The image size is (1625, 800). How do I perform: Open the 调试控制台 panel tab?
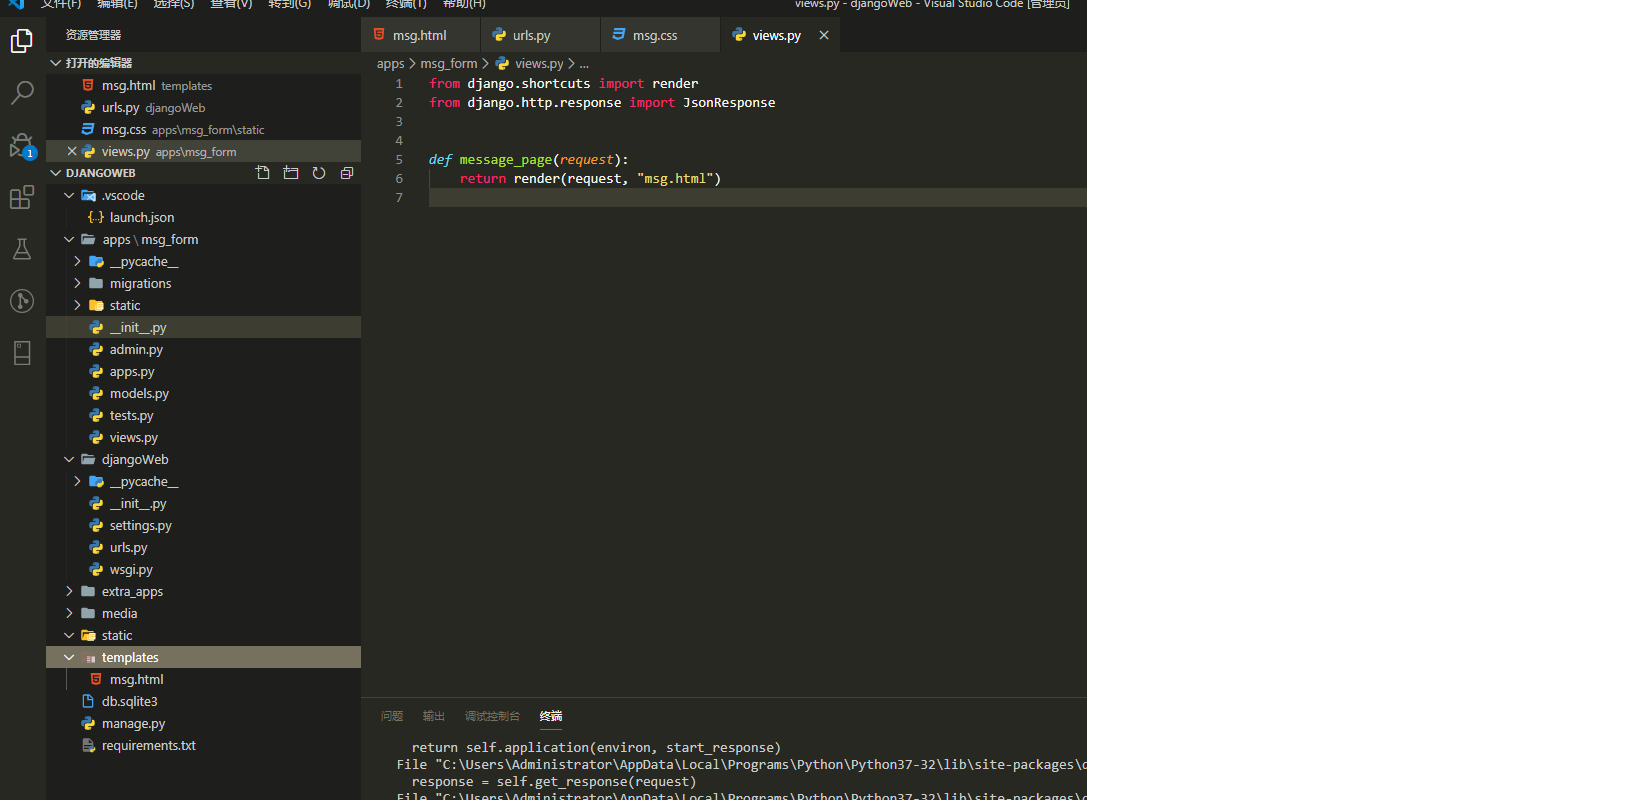click(x=492, y=716)
